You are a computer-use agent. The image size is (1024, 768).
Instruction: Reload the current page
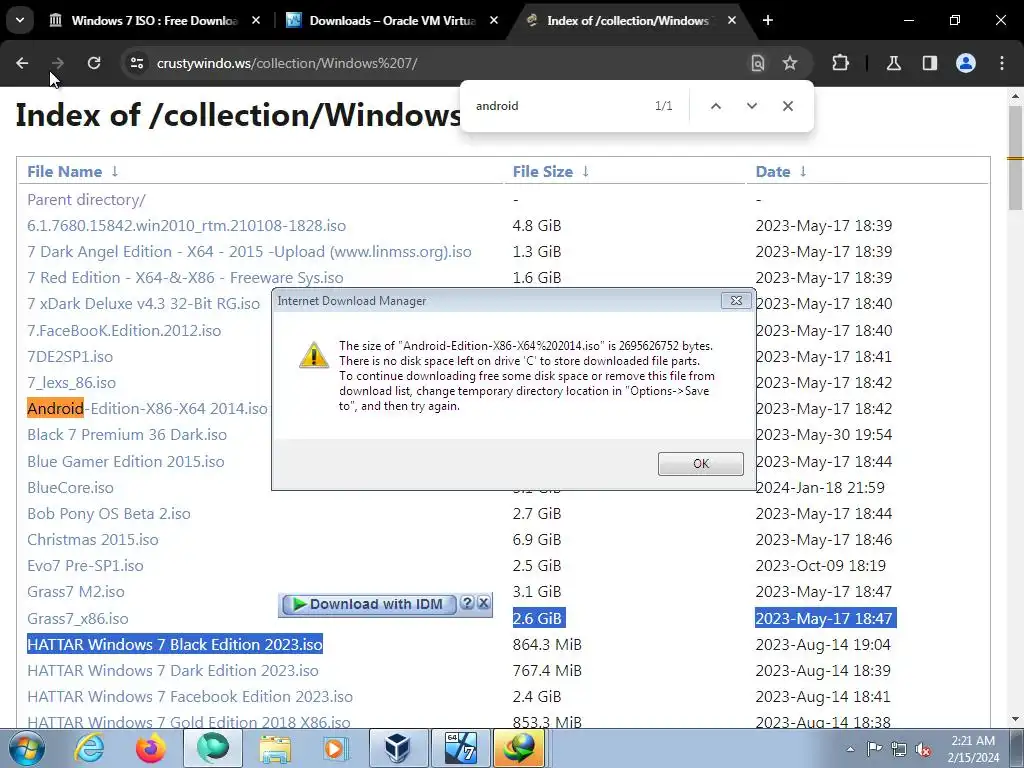94,63
